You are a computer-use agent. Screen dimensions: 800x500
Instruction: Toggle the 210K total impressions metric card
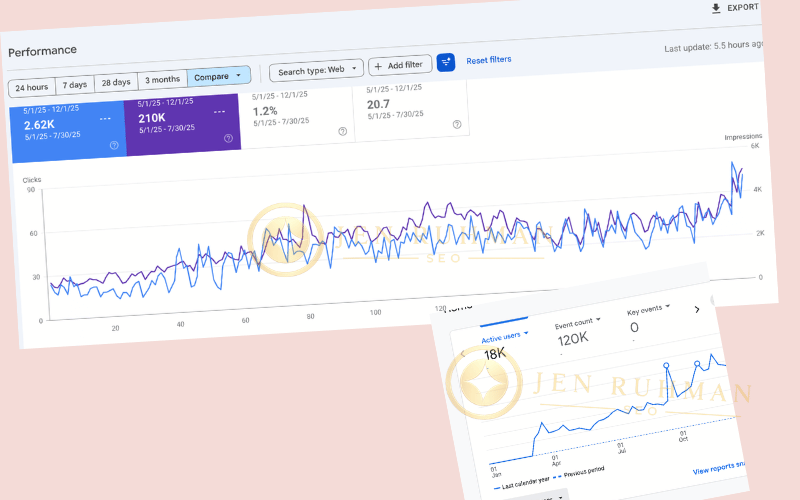[182, 124]
